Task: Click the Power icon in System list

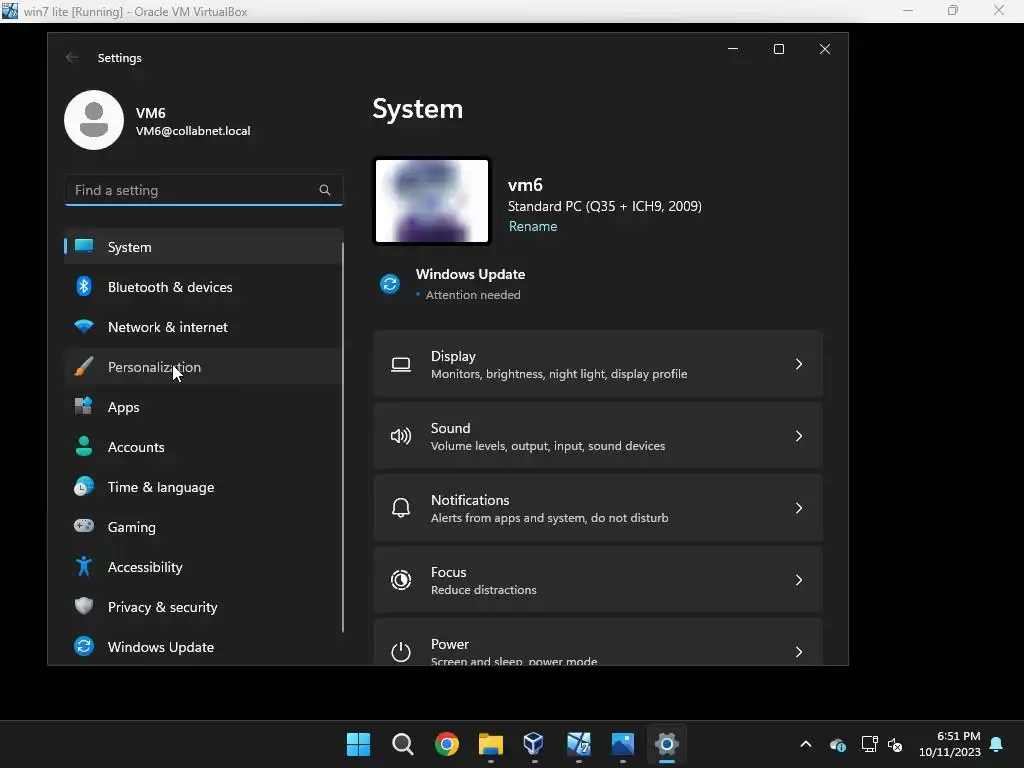Action: pyautogui.click(x=401, y=652)
